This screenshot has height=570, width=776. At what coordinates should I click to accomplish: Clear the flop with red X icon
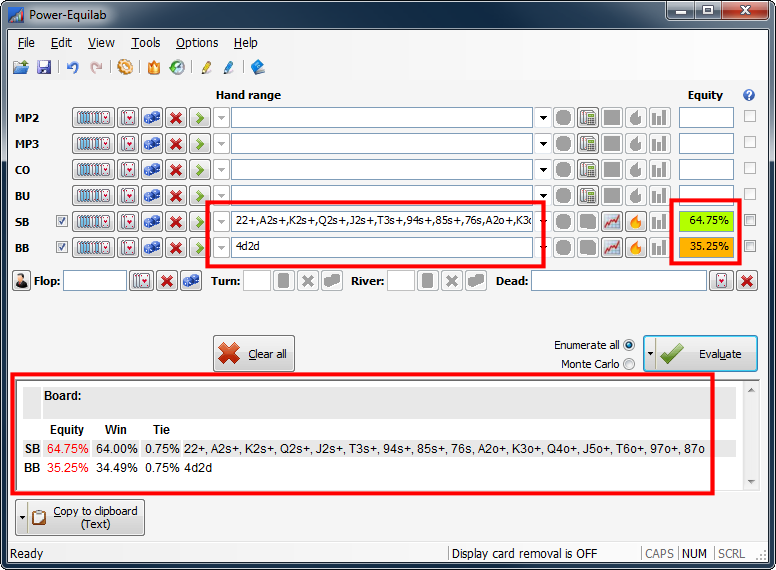pyautogui.click(x=167, y=281)
